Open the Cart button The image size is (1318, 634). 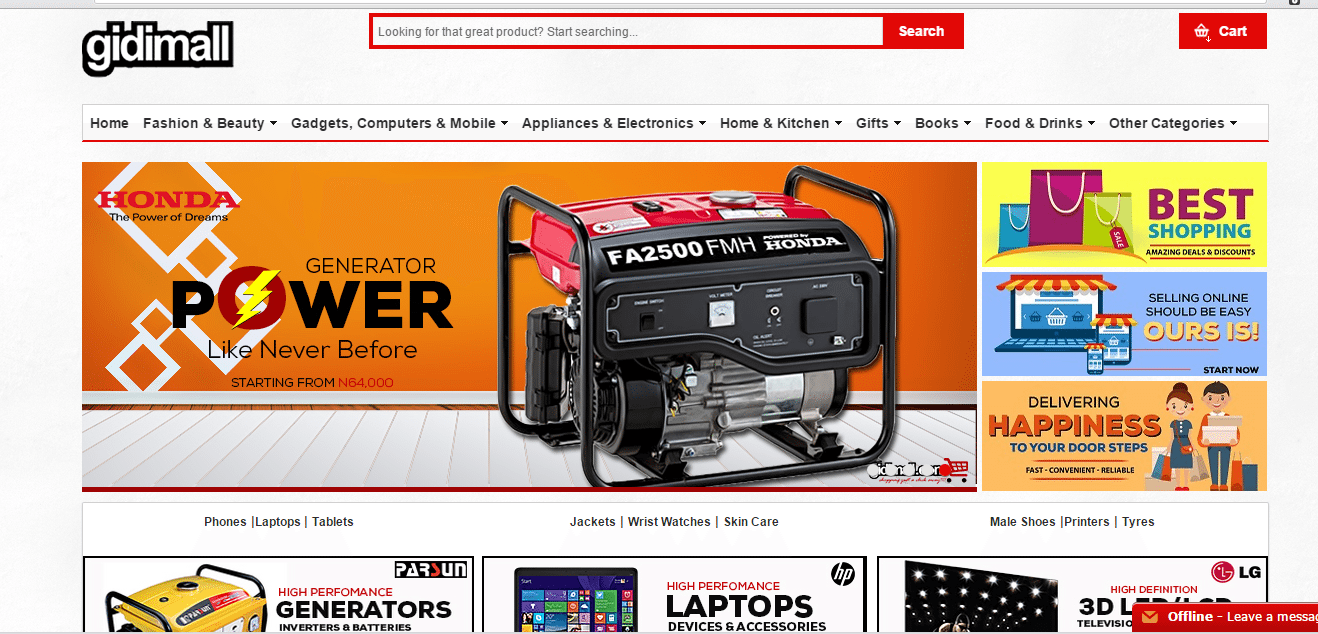[x=1223, y=31]
